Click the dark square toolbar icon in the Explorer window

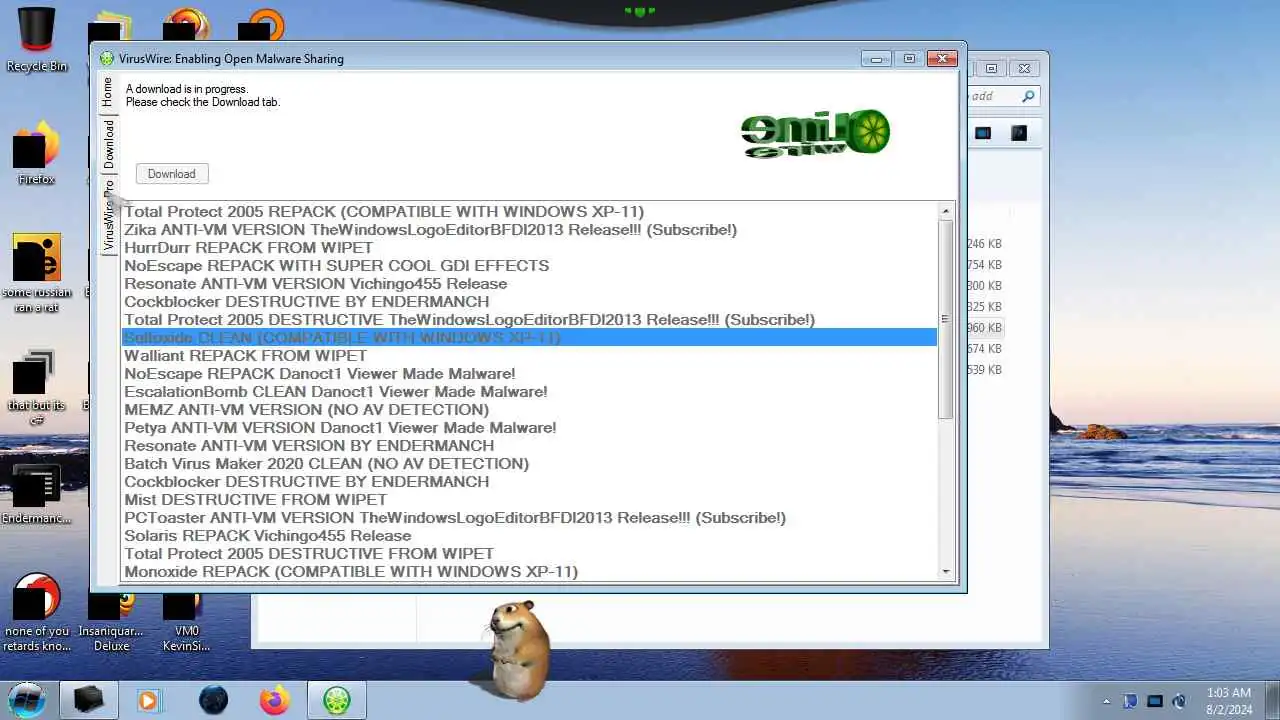click(1019, 133)
